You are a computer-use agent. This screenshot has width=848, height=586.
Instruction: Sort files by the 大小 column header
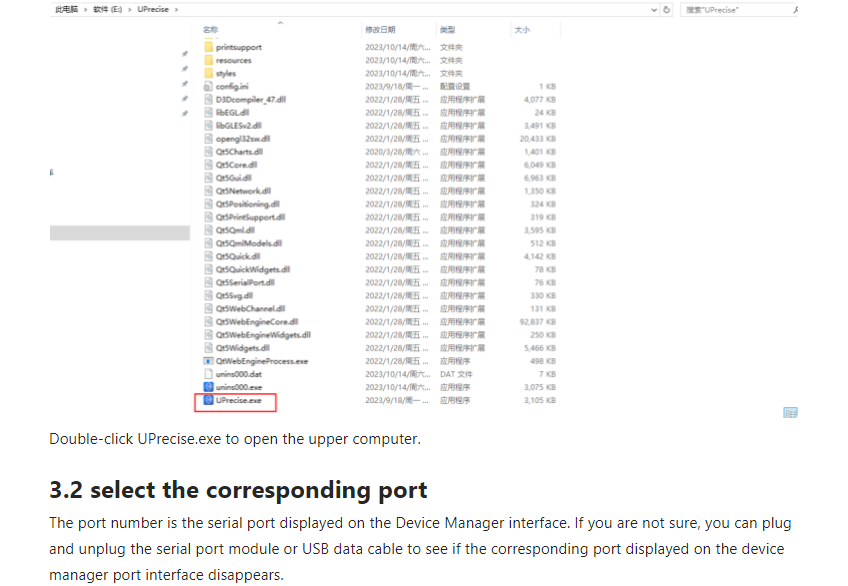pyautogui.click(x=522, y=30)
